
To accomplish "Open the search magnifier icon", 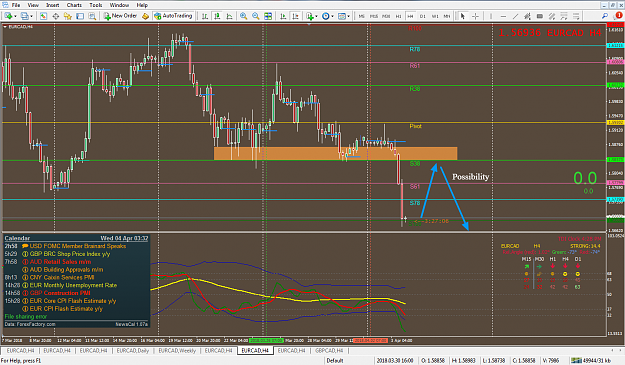I will [x=605, y=16].
